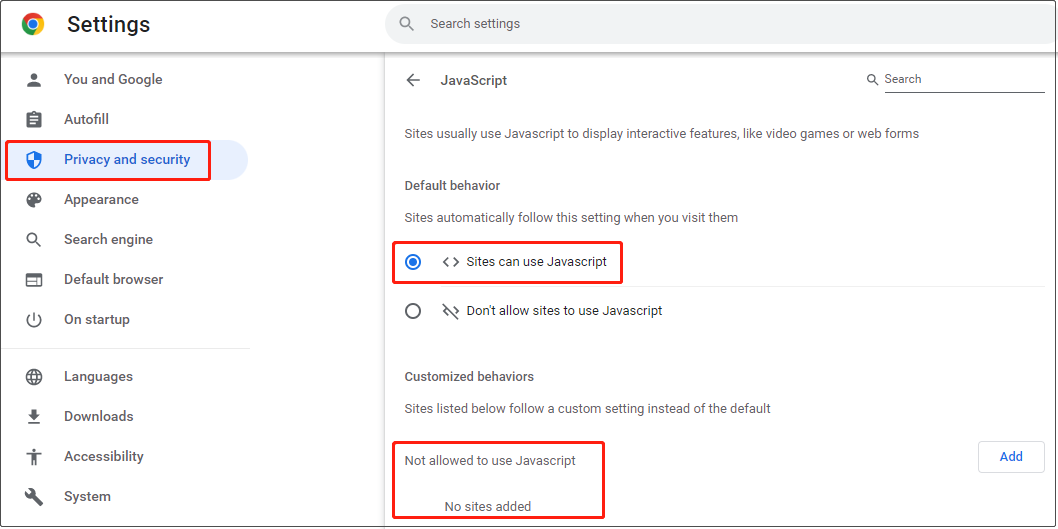1058x529 pixels.
Task: Click the Appearance palette icon
Action: coord(34,200)
